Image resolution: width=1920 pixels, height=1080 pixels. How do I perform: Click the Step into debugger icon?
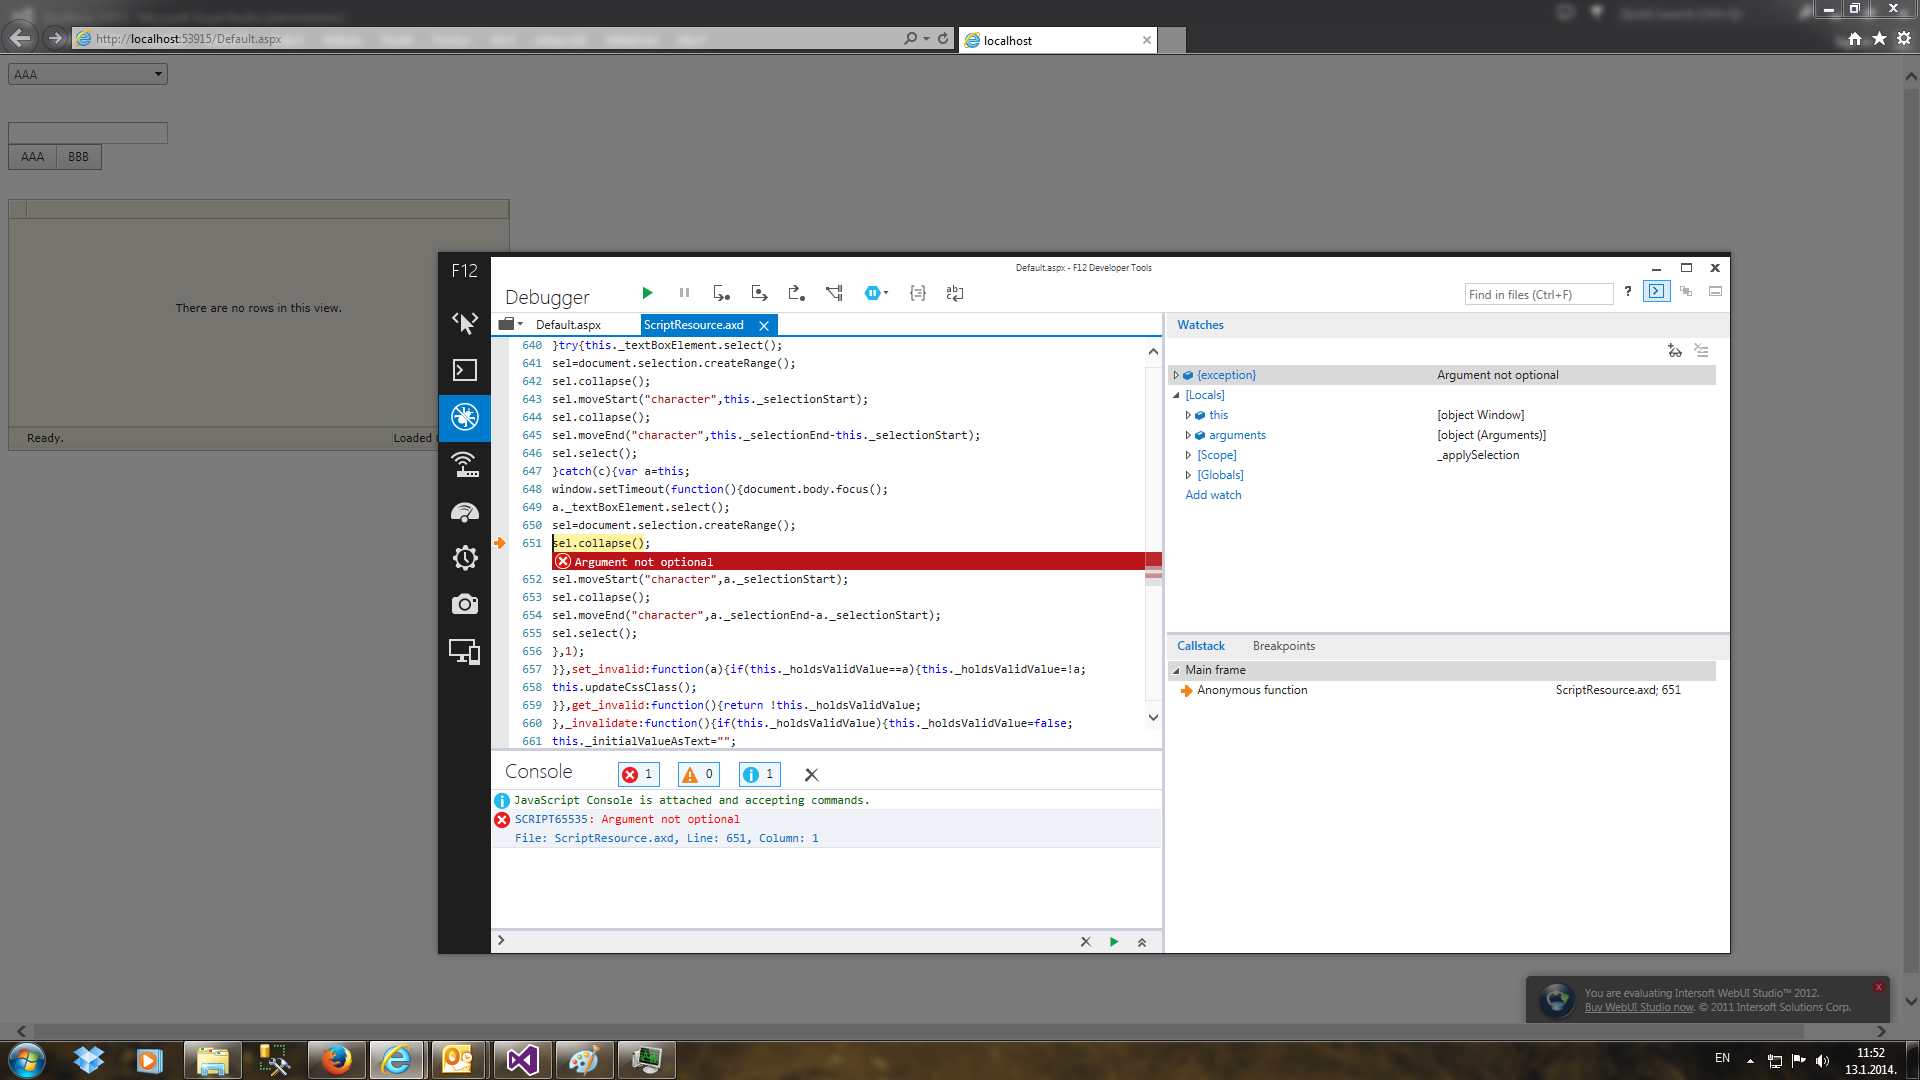tap(721, 293)
